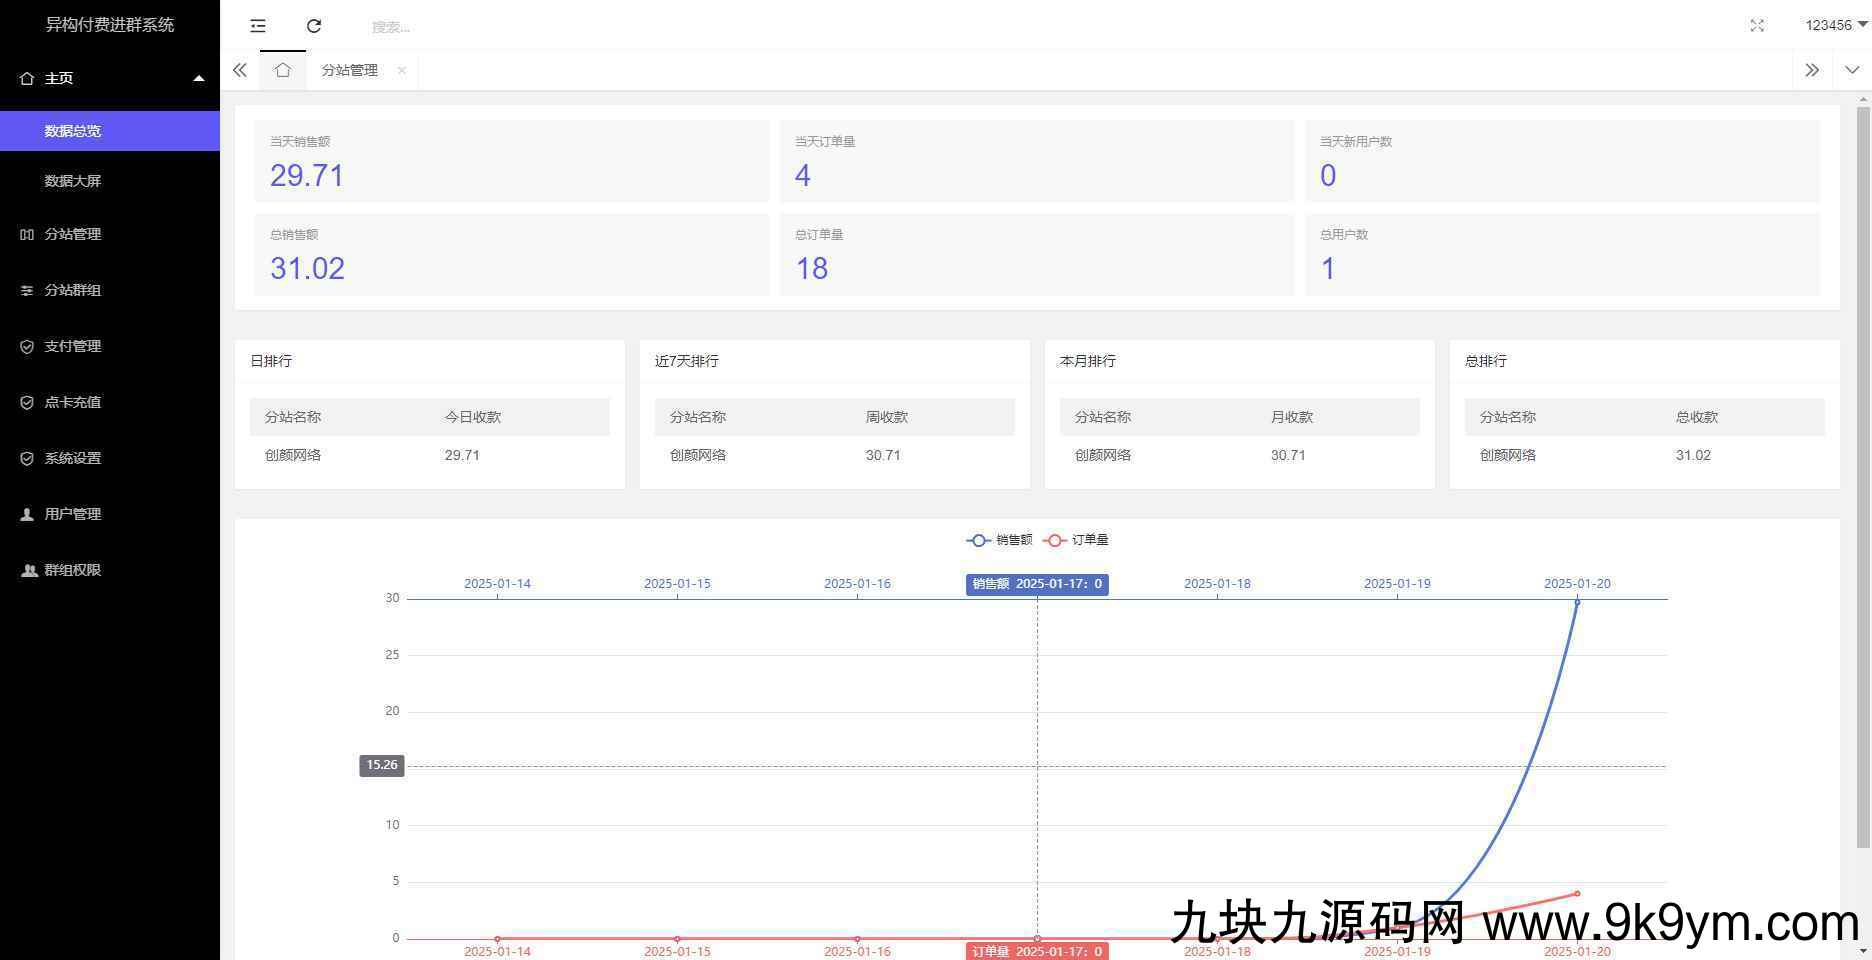Toggle the 订单量 series in the chart legend
This screenshot has width=1872, height=960.
pyautogui.click(x=1076, y=540)
